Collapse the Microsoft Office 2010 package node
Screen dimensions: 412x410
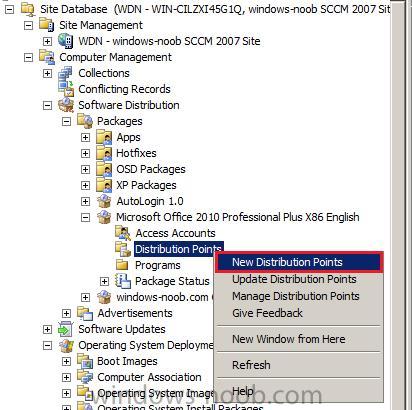click(85, 217)
